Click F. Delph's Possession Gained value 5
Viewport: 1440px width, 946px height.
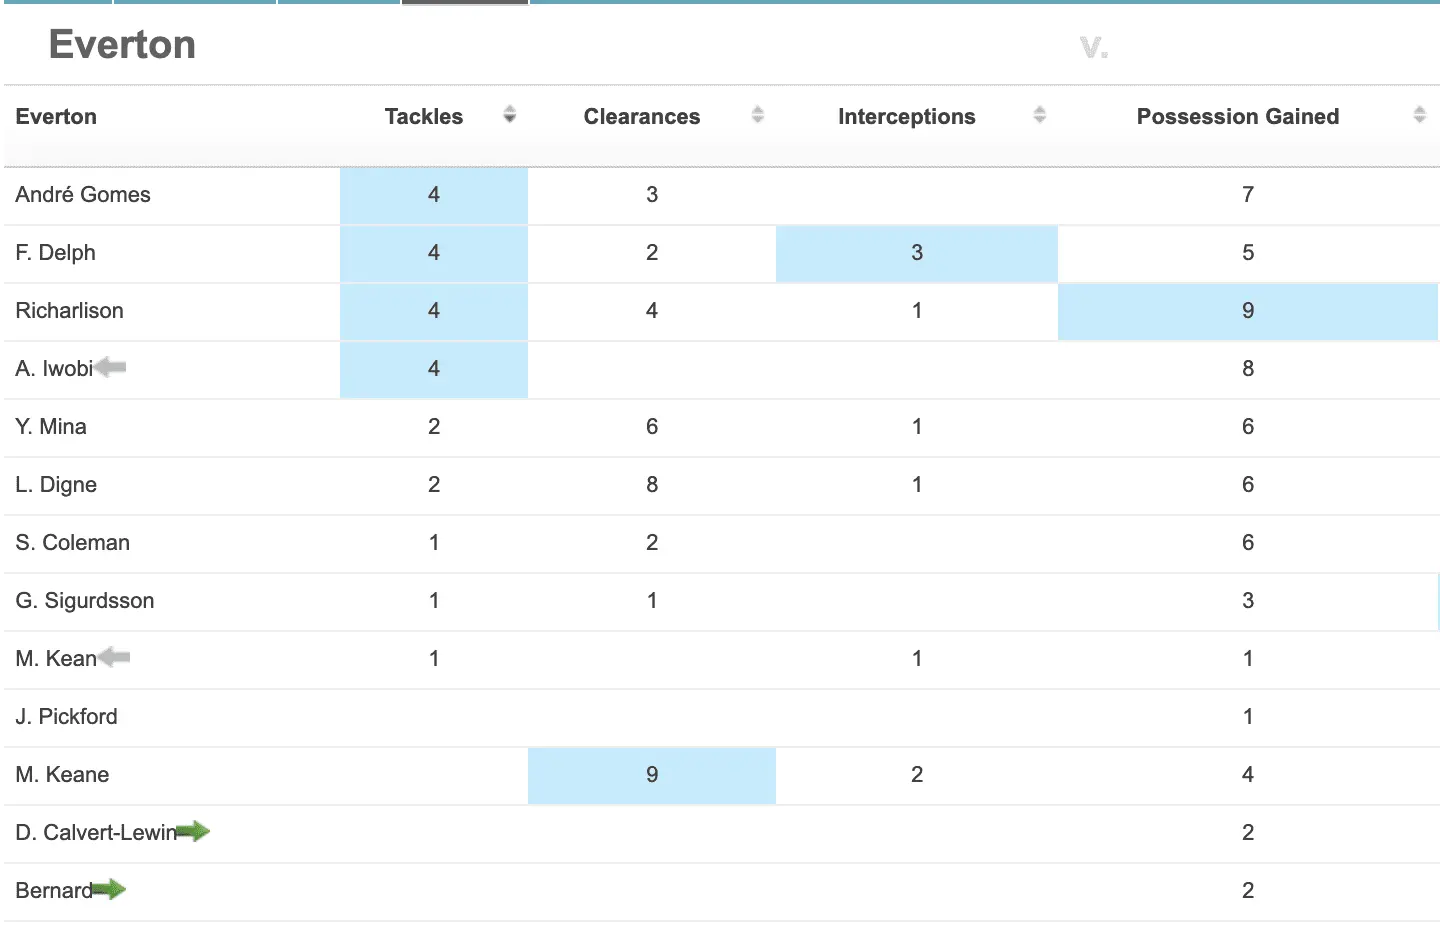1248,253
